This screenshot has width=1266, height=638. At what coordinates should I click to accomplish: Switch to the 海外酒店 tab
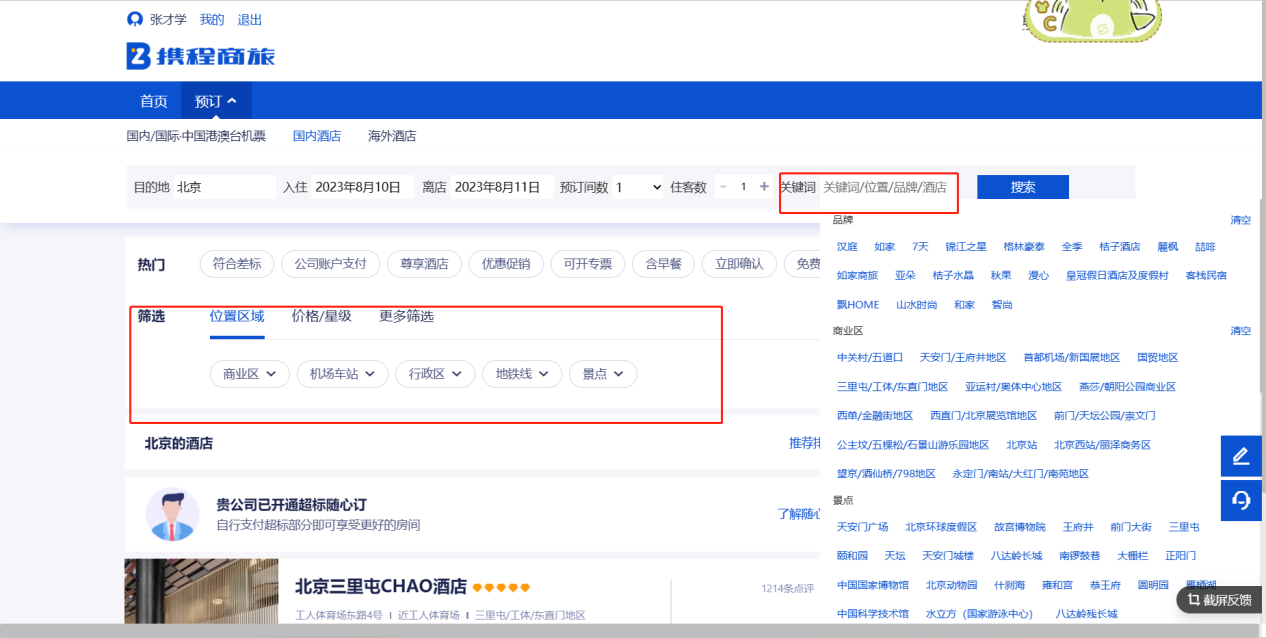[x=392, y=136]
